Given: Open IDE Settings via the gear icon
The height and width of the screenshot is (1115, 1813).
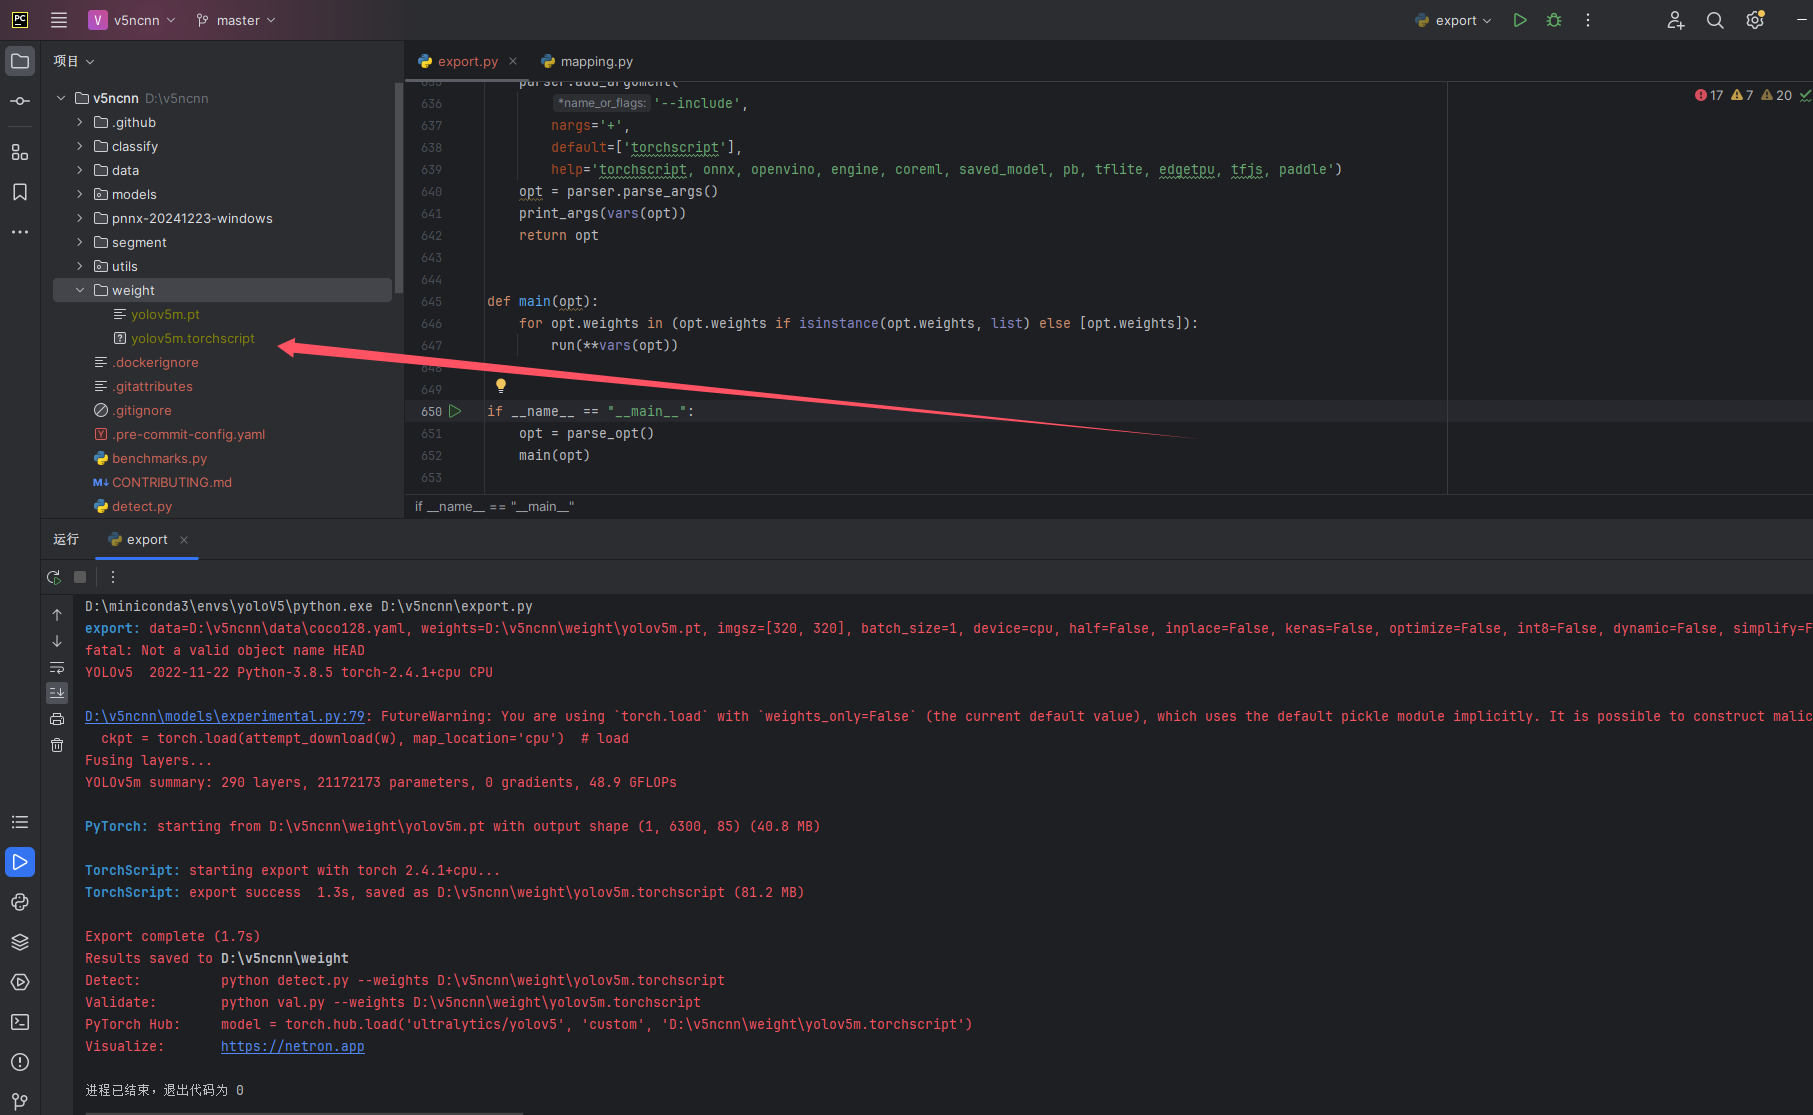Looking at the screenshot, I should pyautogui.click(x=1754, y=20).
